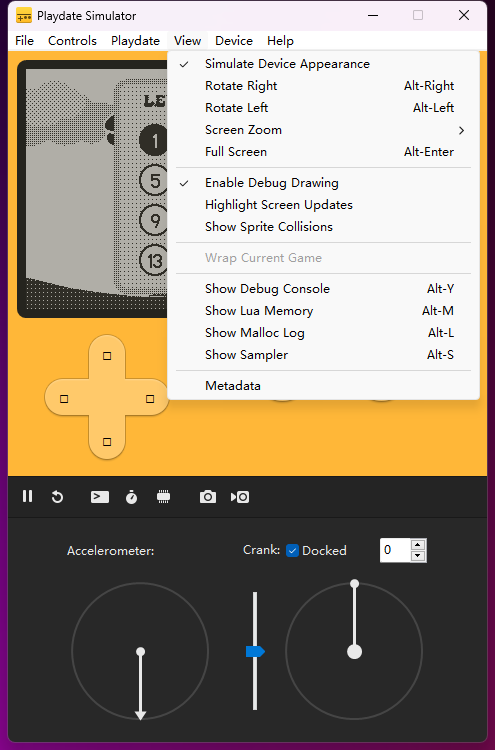Viewport: 495px width, 750px height.
Task: Open the File menu
Action: coord(24,41)
